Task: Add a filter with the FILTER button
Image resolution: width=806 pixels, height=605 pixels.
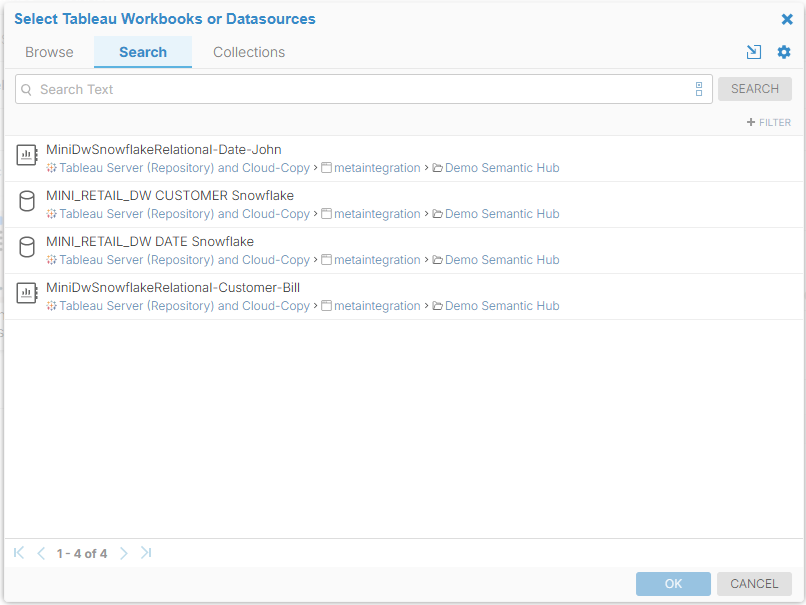Action: pyautogui.click(x=769, y=122)
